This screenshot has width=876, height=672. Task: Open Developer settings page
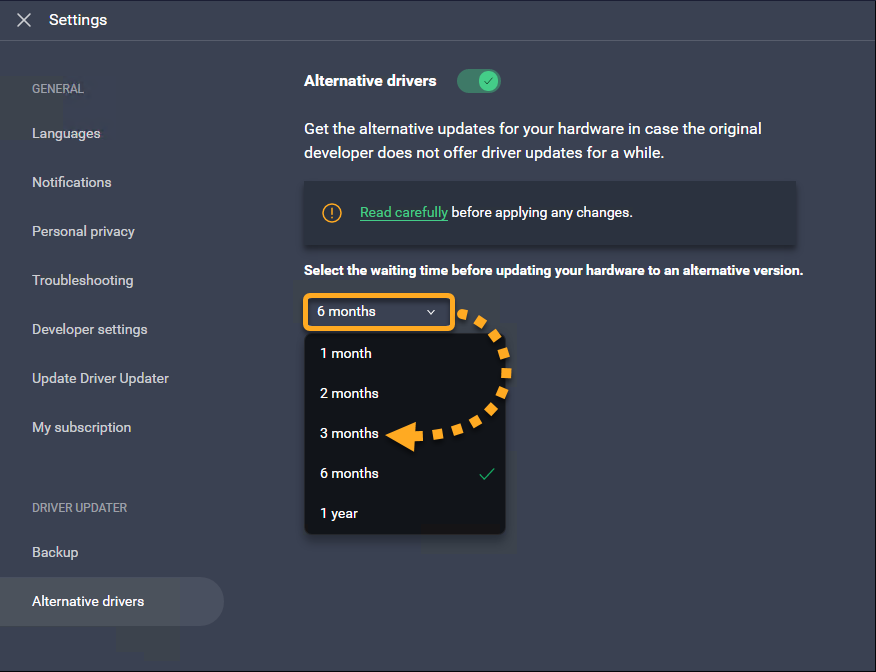89,329
